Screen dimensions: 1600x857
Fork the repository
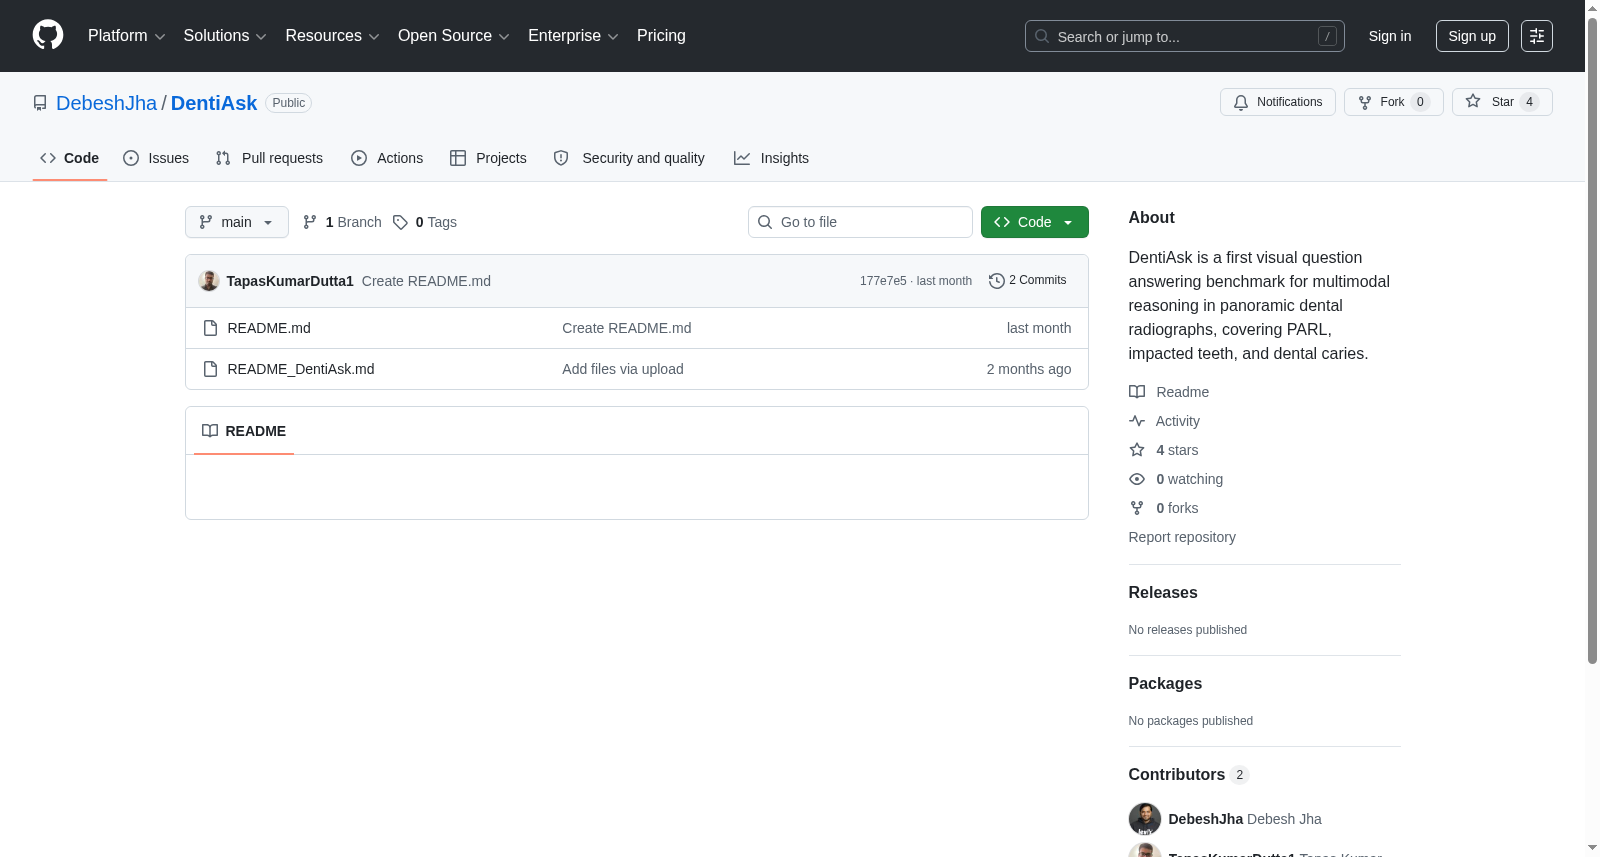coord(1393,102)
